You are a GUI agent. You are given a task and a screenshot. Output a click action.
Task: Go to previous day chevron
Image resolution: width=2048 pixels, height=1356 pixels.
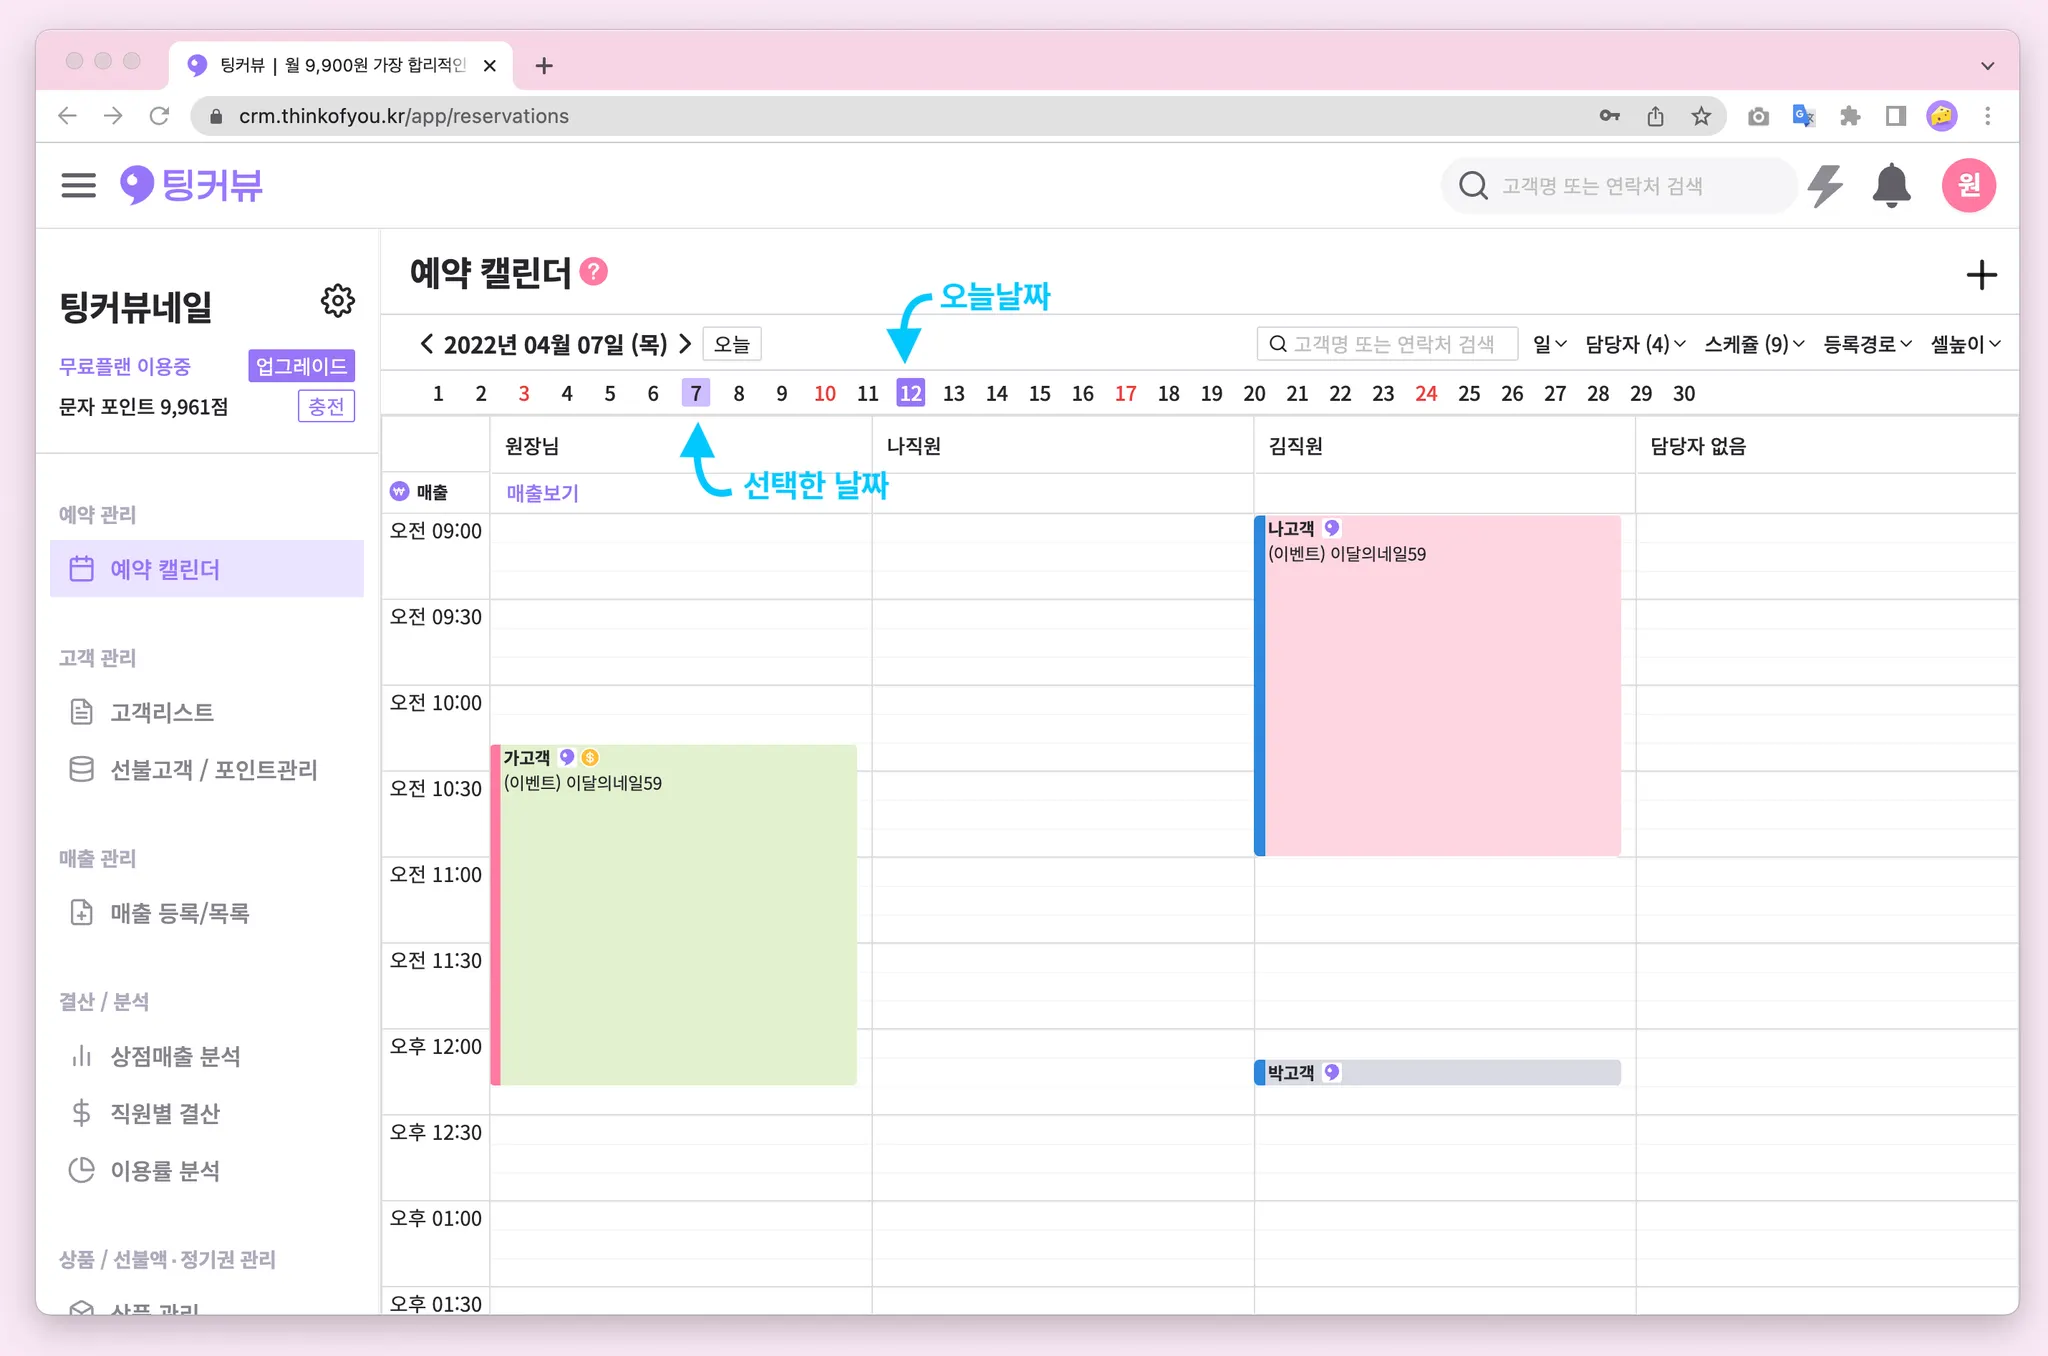pyautogui.click(x=426, y=344)
